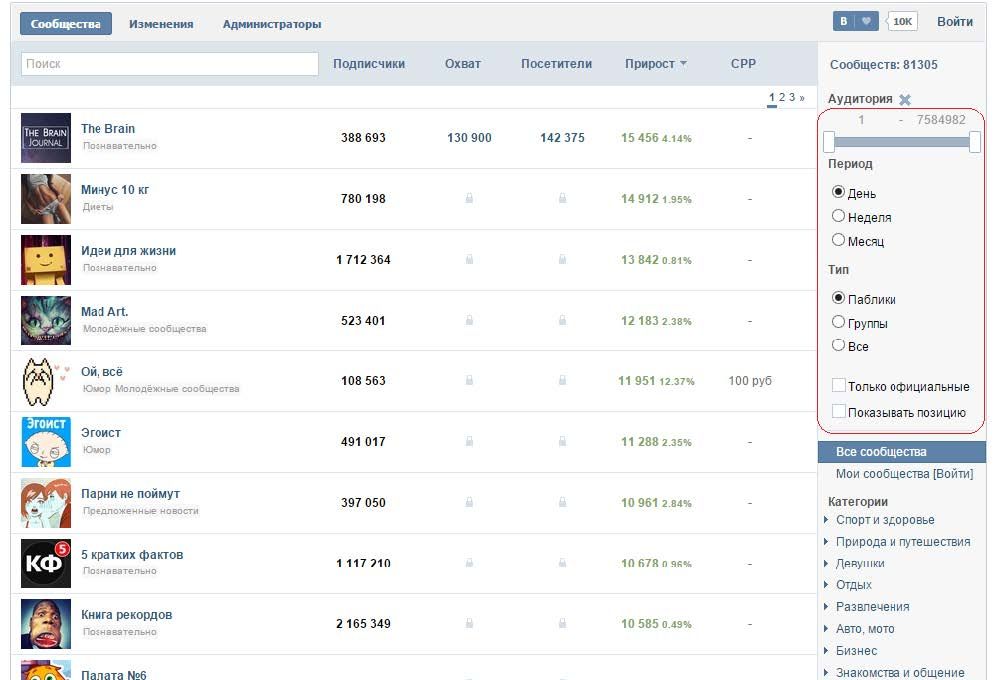Click the Посетители lock icon for Книга рекордов
The width and height of the screenshot is (994, 680).
pyautogui.click(x=562, y=624)
